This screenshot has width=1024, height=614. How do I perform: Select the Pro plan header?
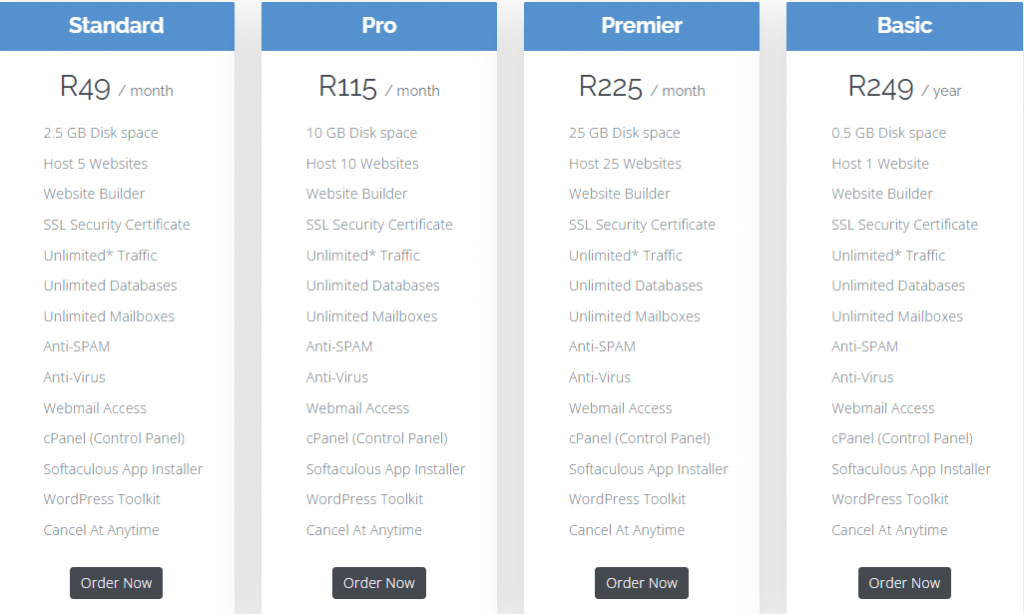(379, 25)
